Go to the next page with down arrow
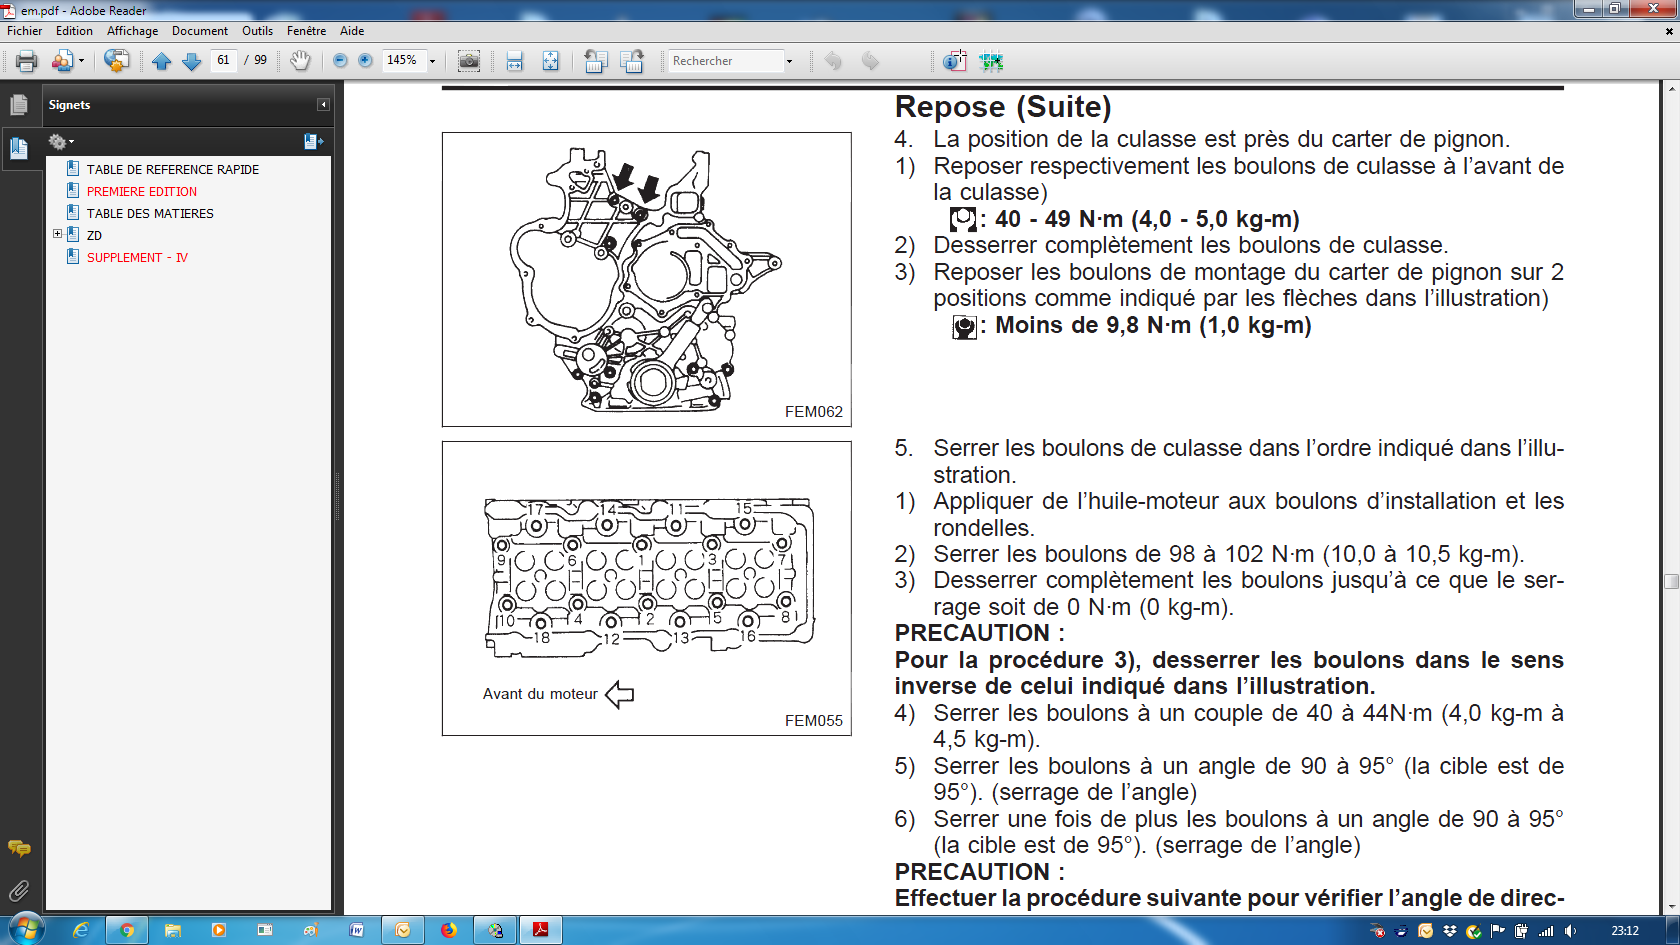 tap(191, 61)
